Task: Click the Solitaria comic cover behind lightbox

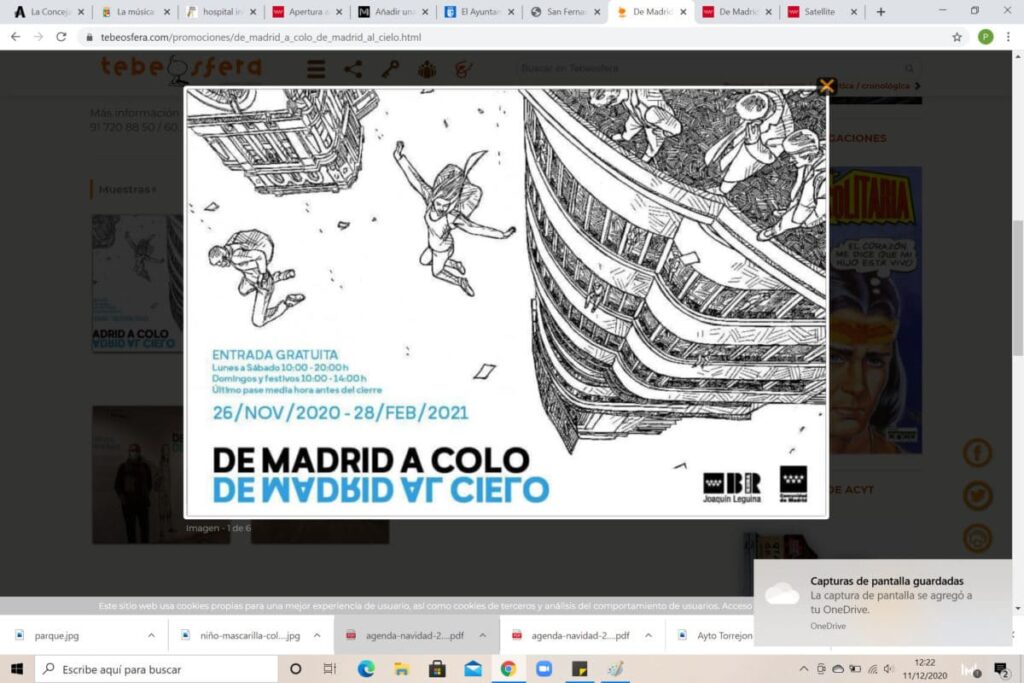Action: pos(875,310)
